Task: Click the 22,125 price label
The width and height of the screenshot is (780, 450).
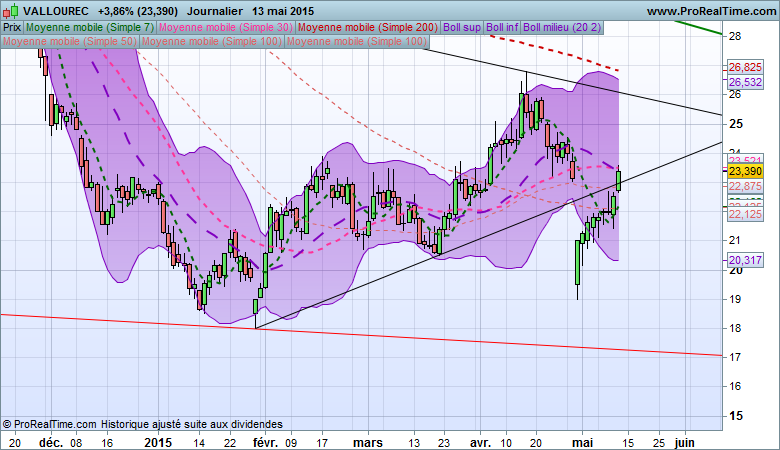Action: coord(745,214)
